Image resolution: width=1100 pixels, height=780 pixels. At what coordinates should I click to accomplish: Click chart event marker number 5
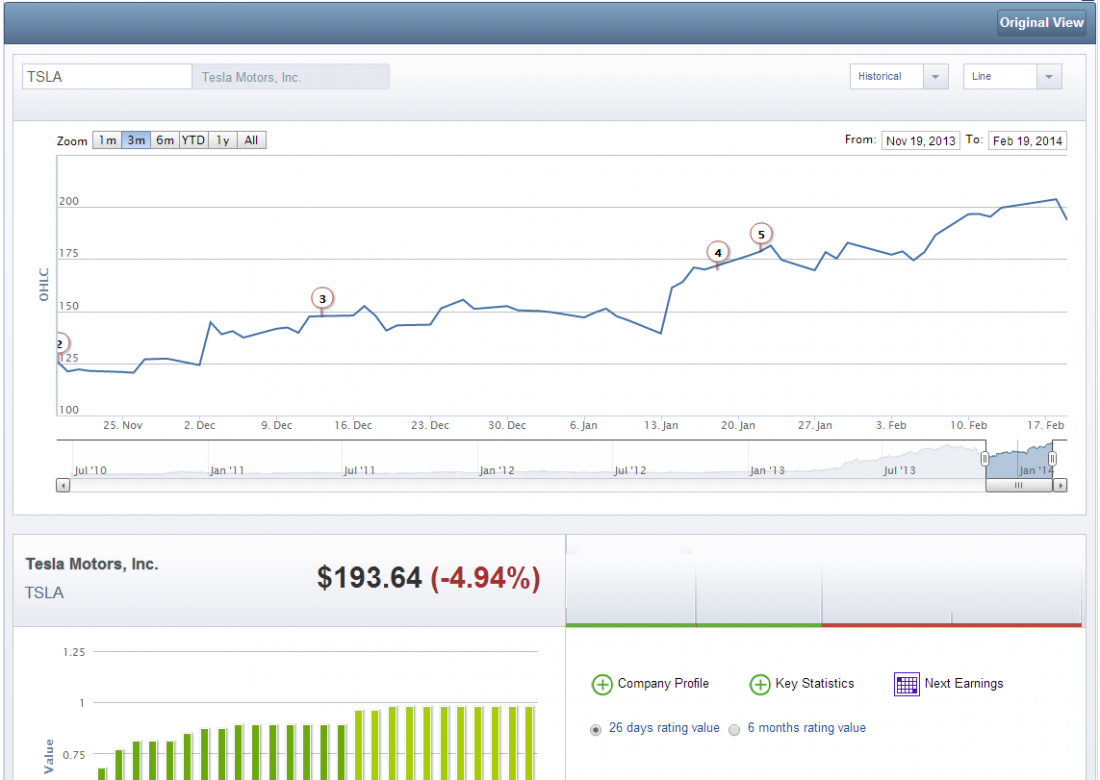(x=761, y=235)
